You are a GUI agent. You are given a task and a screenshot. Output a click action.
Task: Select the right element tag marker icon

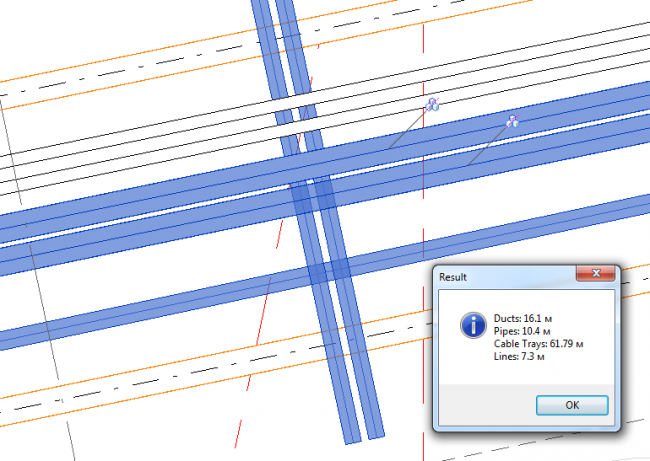[512, 121]
